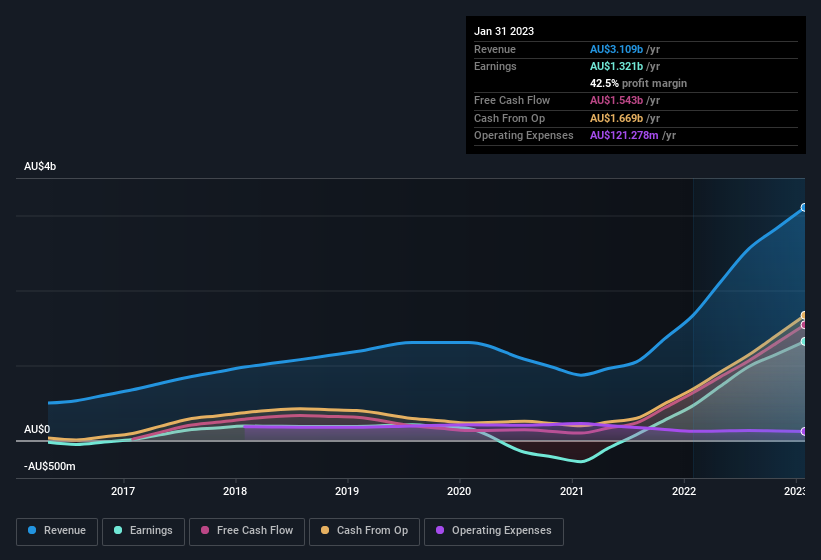The height and width of the screenshot is (560, 821).
Task: Click Free Cash Flow endpoint marker
Action: (804, 325)
